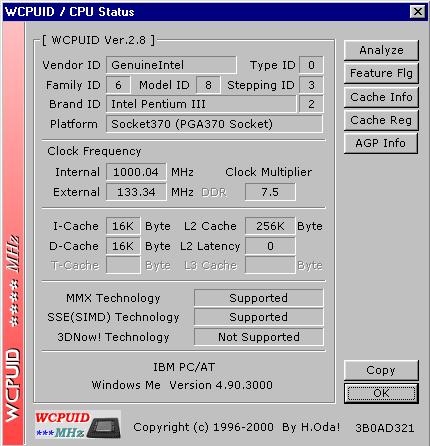Select the Vendor ID GenuineIntel field
Viewport: 430px width, 446px height.
(x=171, y=65)
